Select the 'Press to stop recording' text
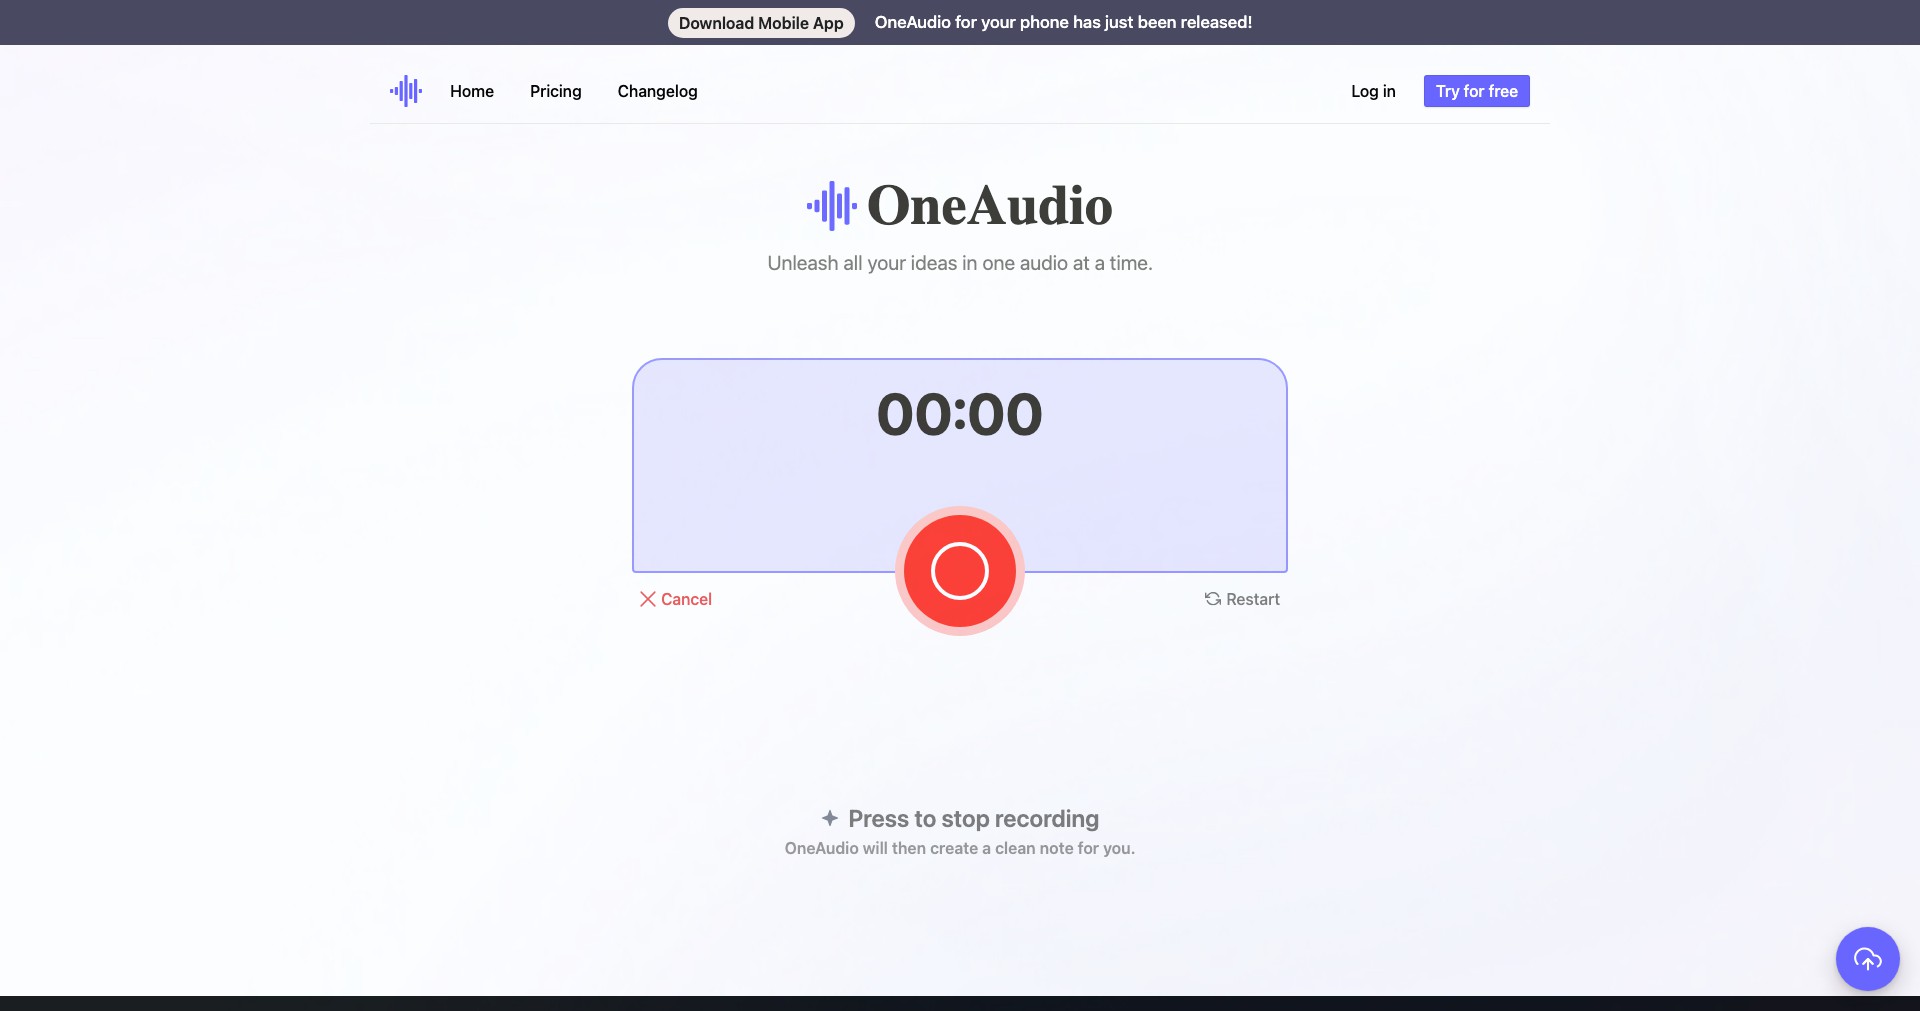 pyautogui.click(x=974, y=819)
